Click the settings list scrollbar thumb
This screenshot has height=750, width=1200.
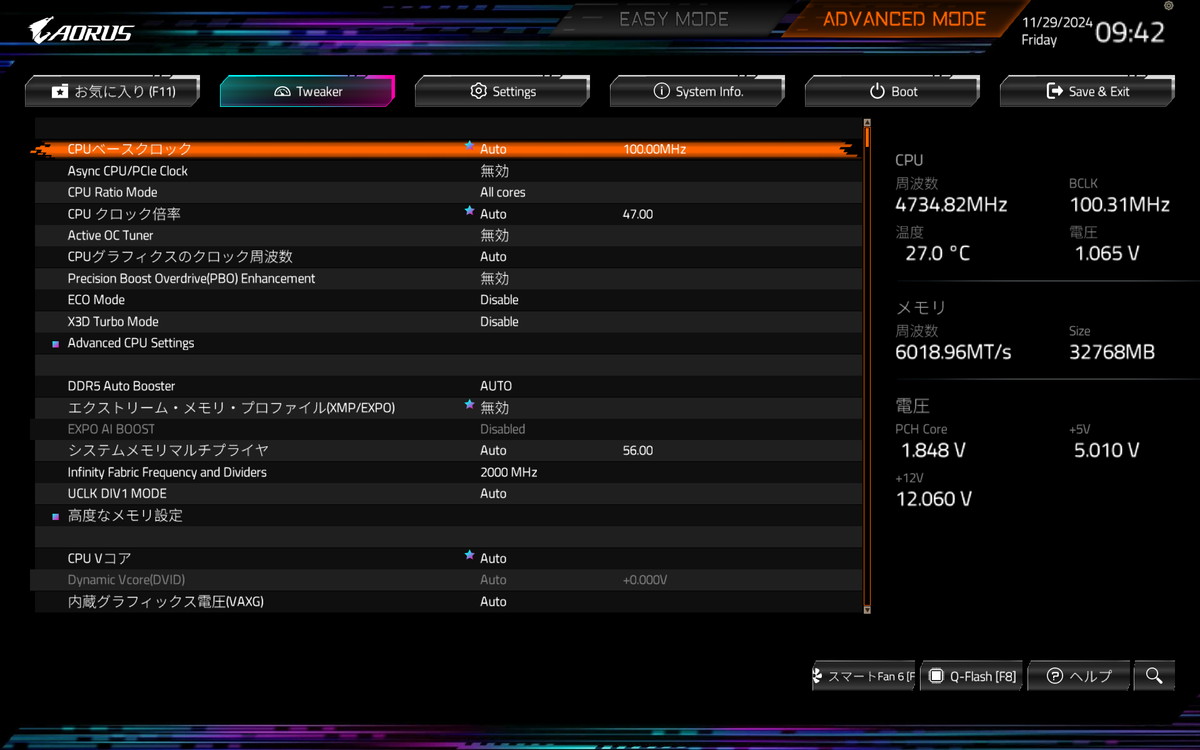tap(867, 136)
